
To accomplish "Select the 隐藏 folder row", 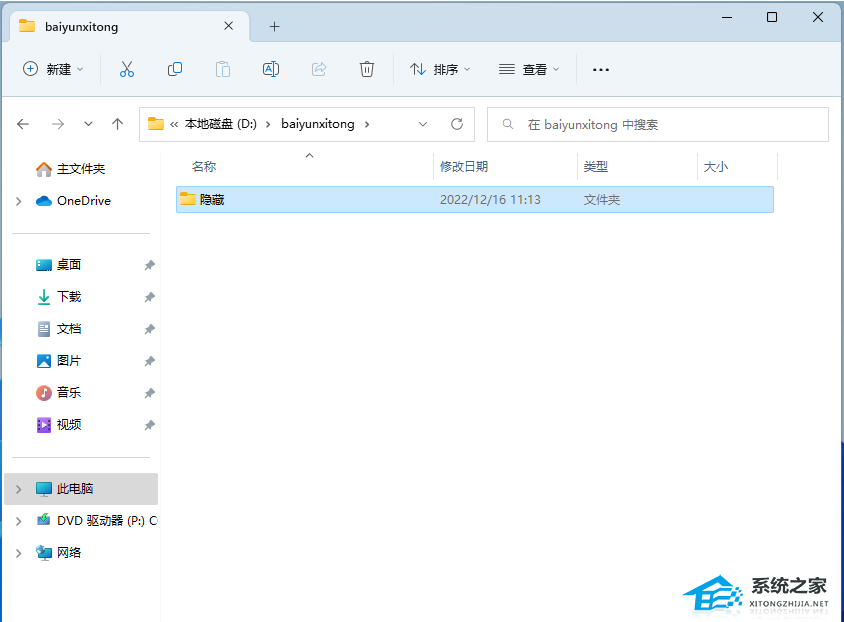I will 475,200.
